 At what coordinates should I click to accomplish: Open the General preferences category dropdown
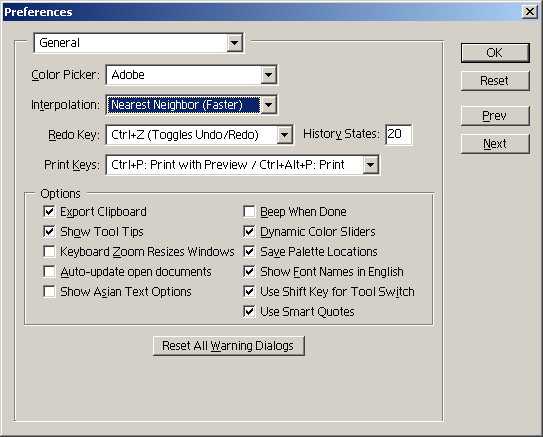click(234, 43)
